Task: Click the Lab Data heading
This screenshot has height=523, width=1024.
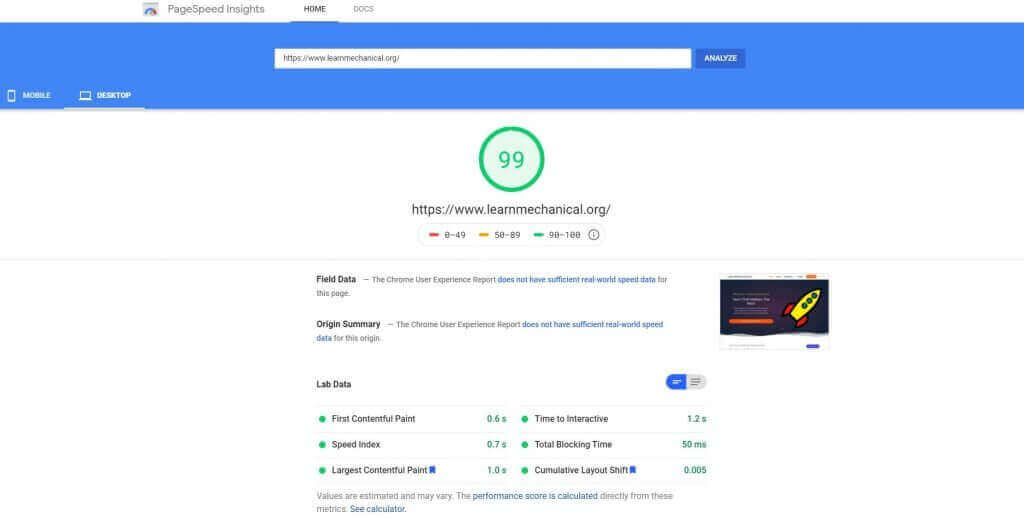Action: (x=334, y=385)
